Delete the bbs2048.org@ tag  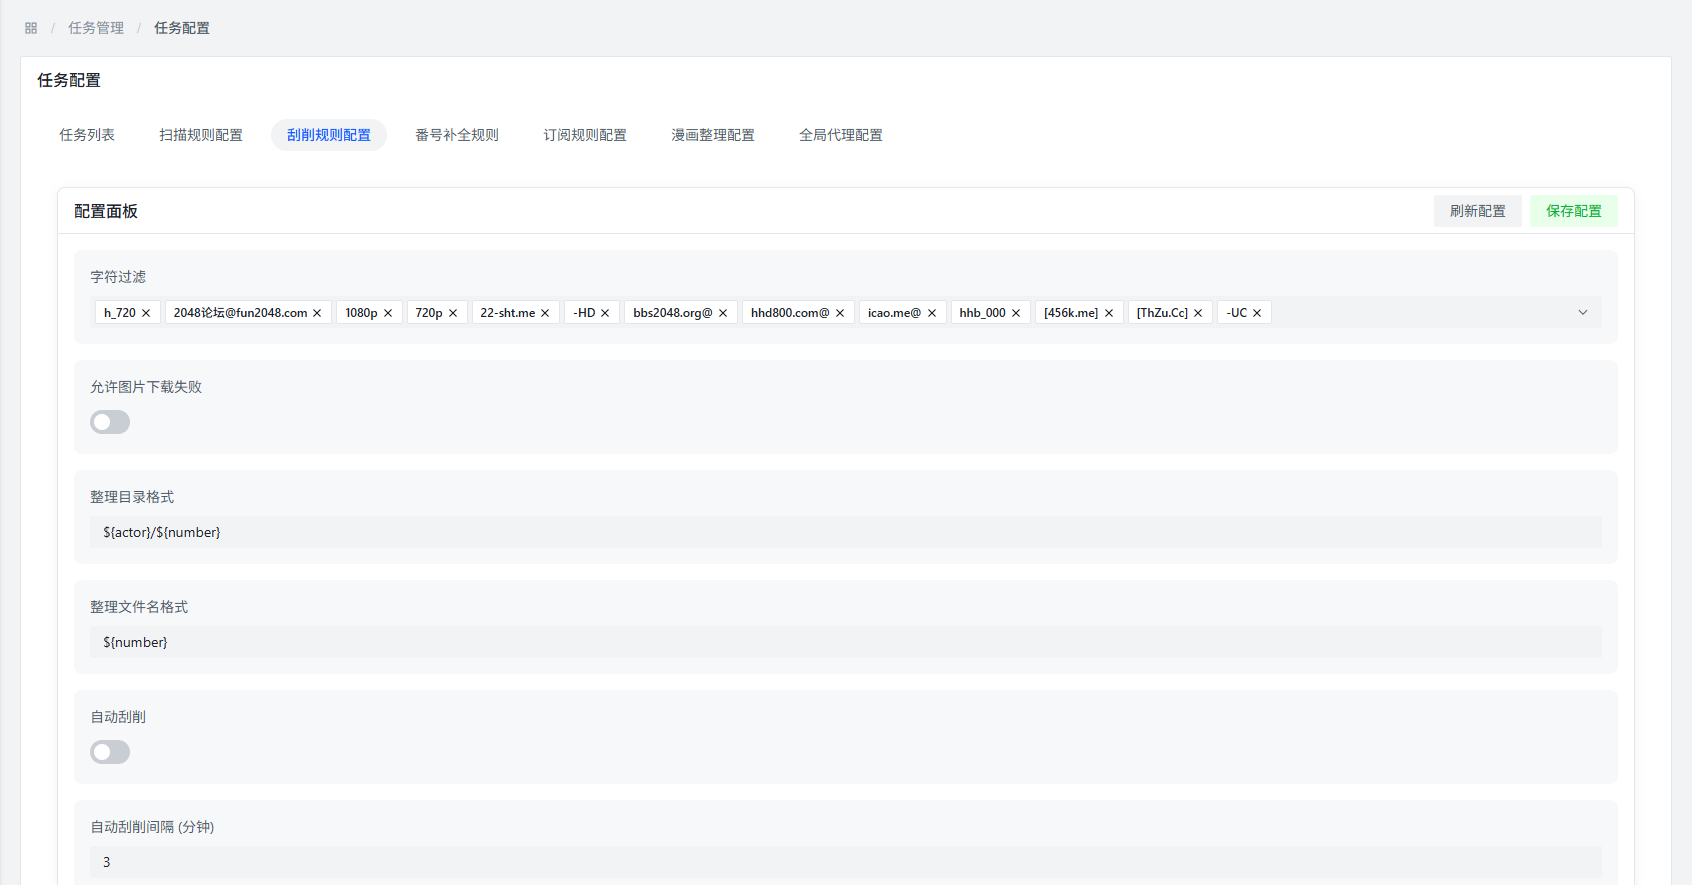point(723,313)
